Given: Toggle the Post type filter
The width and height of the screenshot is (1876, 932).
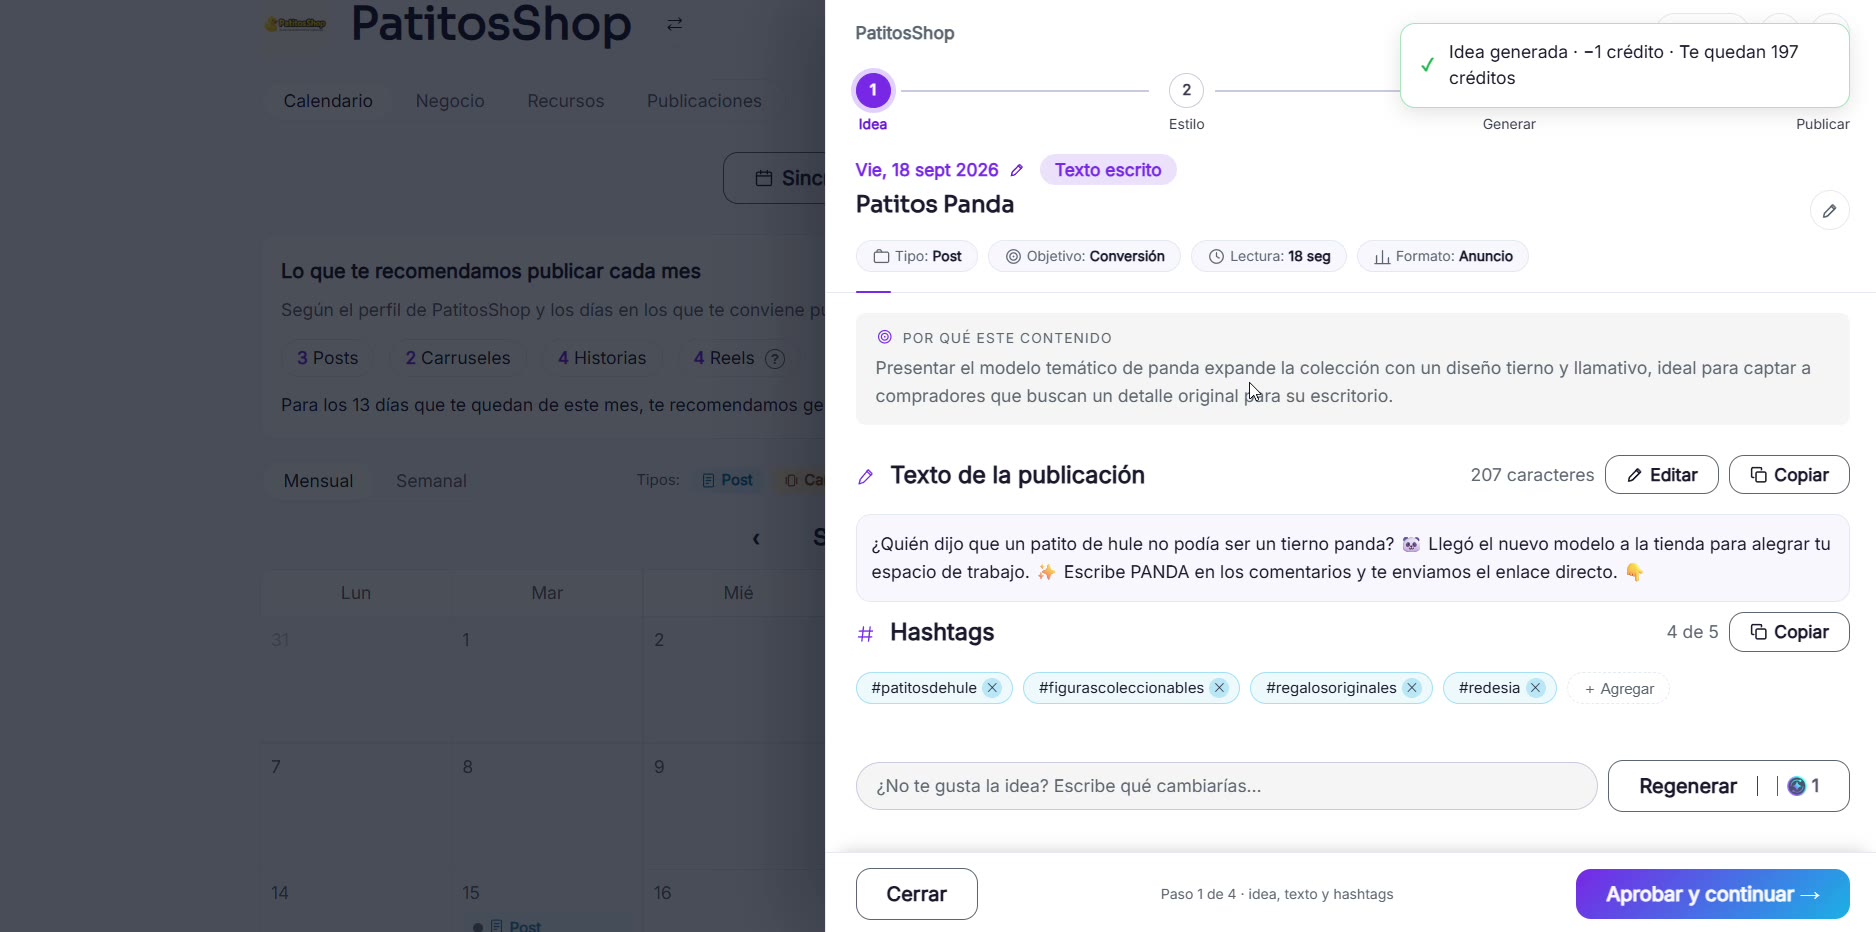Looking at the screenshot, I should [x=728, y=480].
